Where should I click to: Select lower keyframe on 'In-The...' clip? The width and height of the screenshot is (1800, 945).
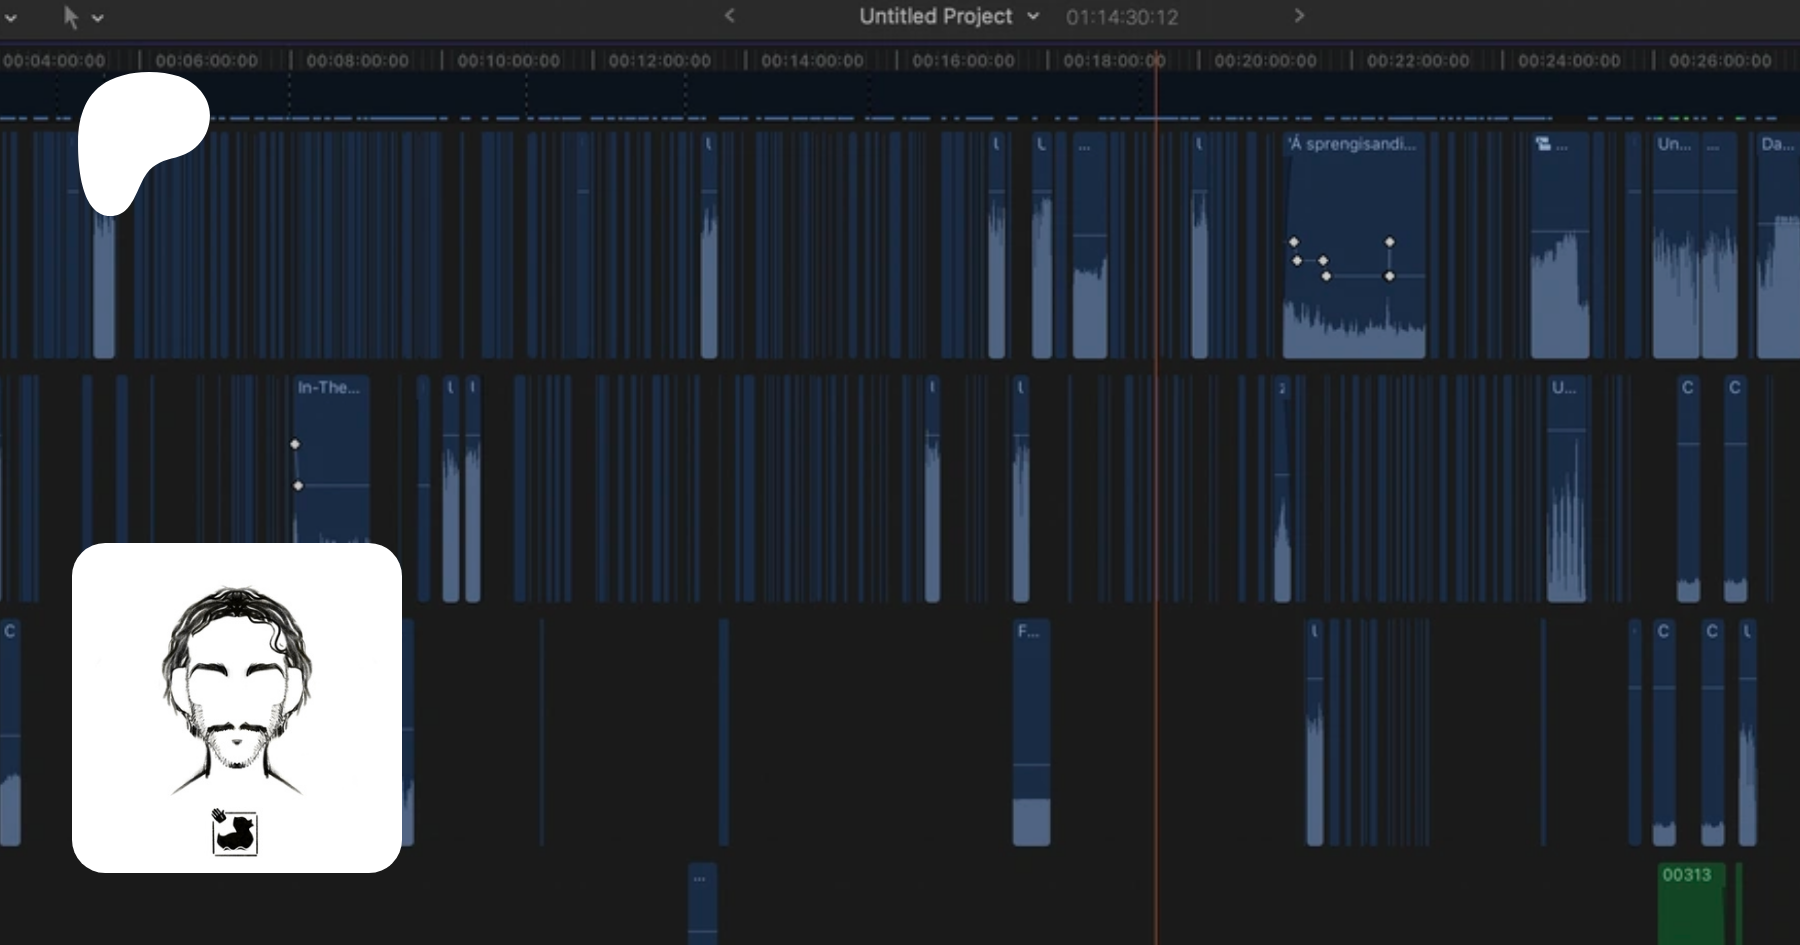298,486
